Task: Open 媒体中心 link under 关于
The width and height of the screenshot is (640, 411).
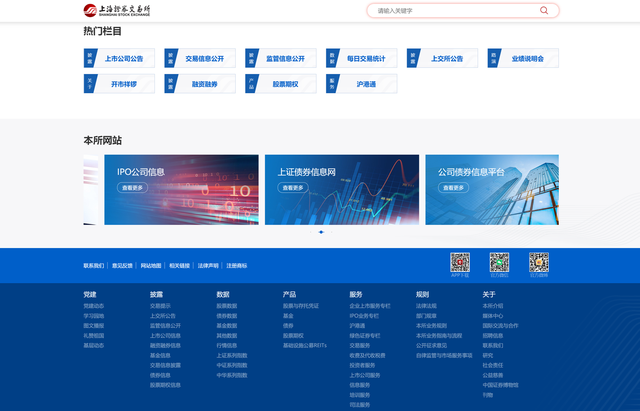Action: point(493,316)
